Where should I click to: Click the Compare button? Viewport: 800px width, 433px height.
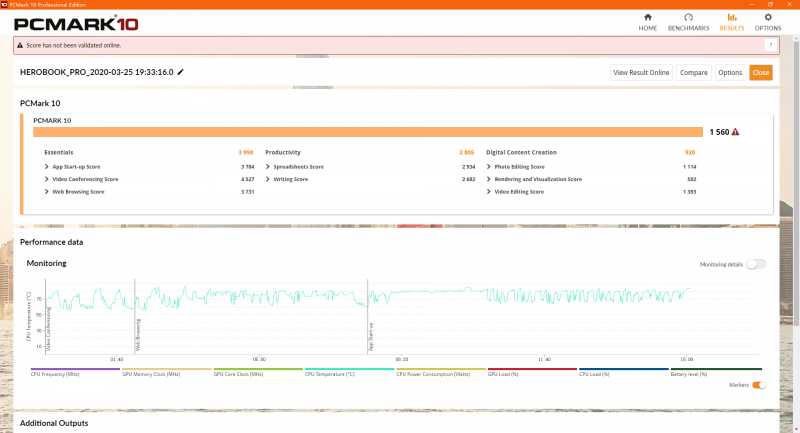pos(693,72)
